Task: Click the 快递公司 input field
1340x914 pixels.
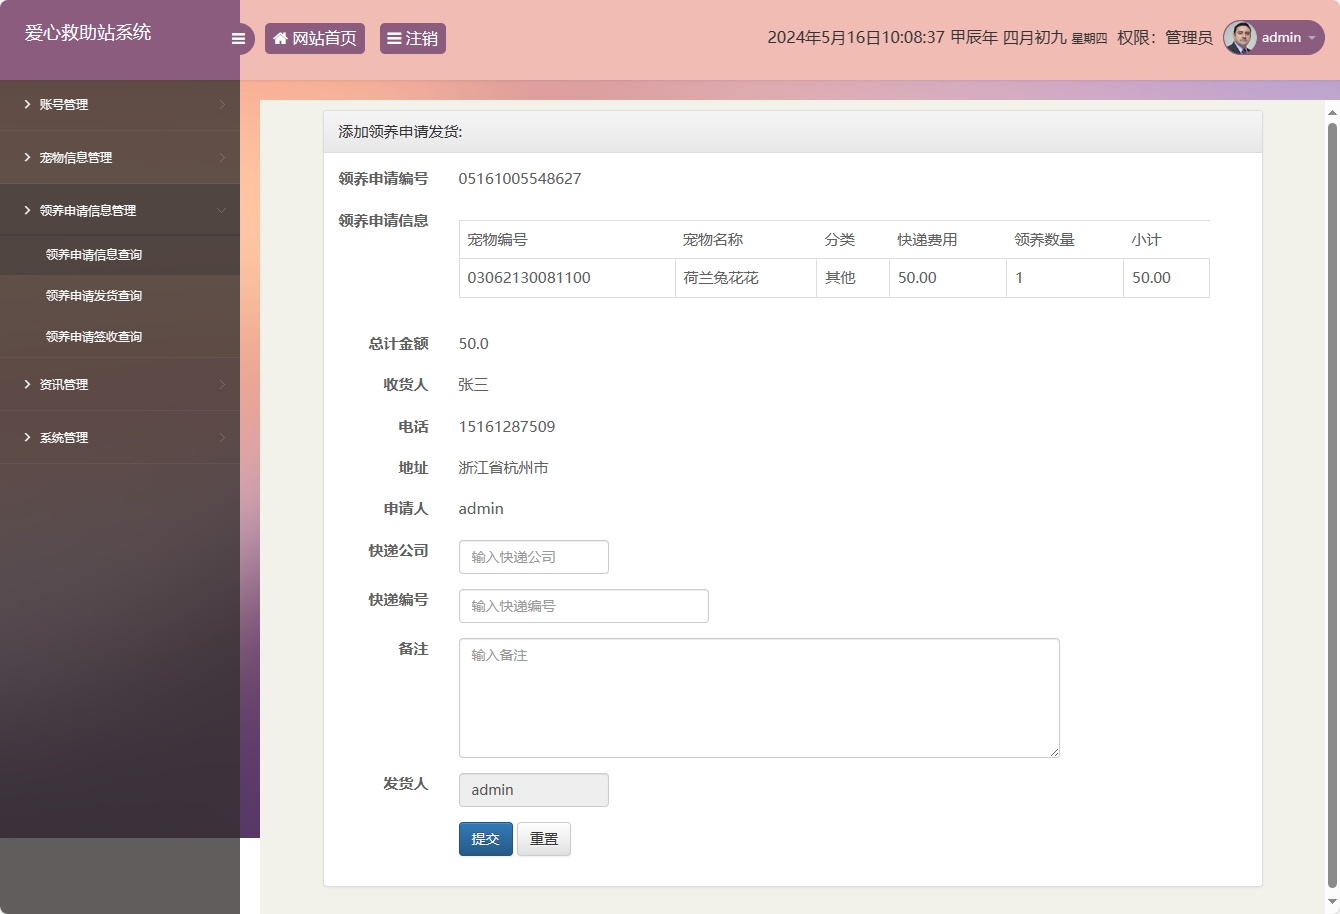Action: pos(533,557)
